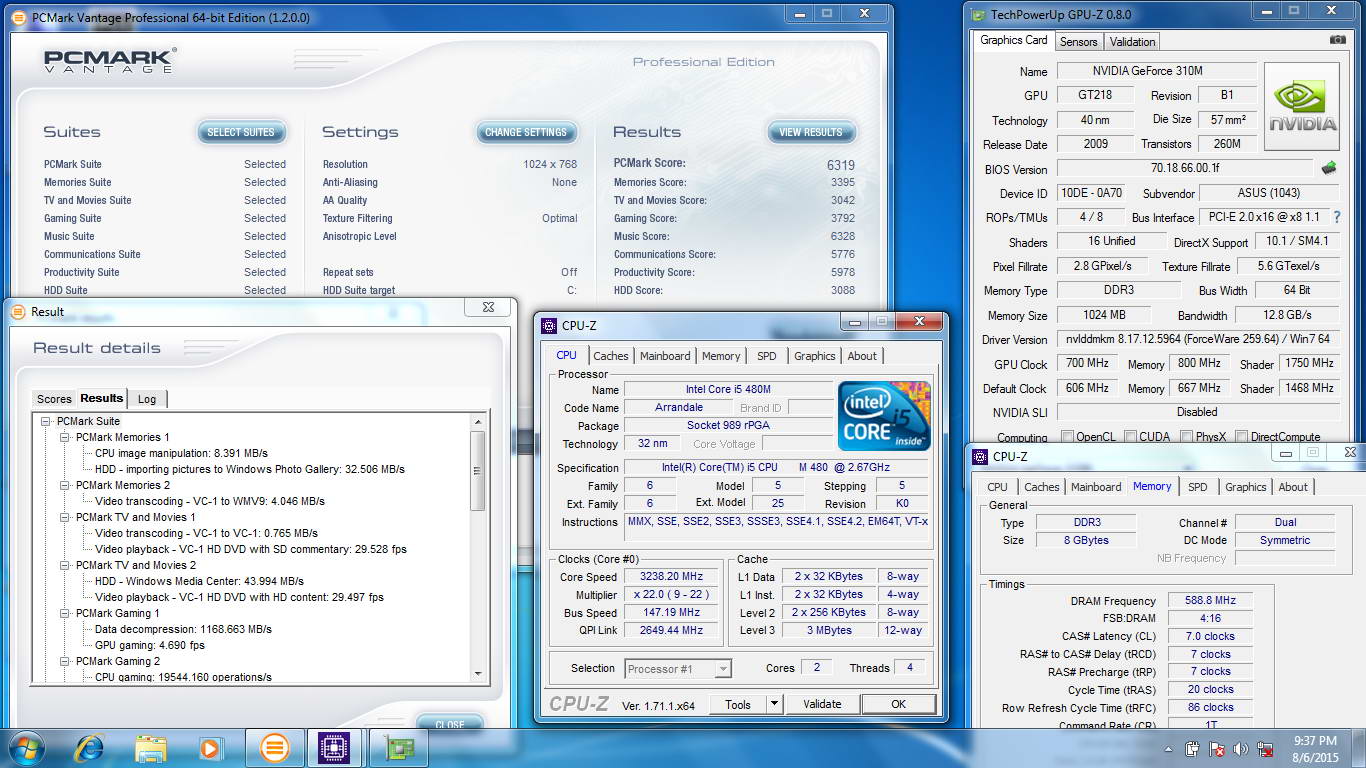Click the Graphics tab in front CPU-Z
The width and height of the screenshot is (1366, 768).
815,356
